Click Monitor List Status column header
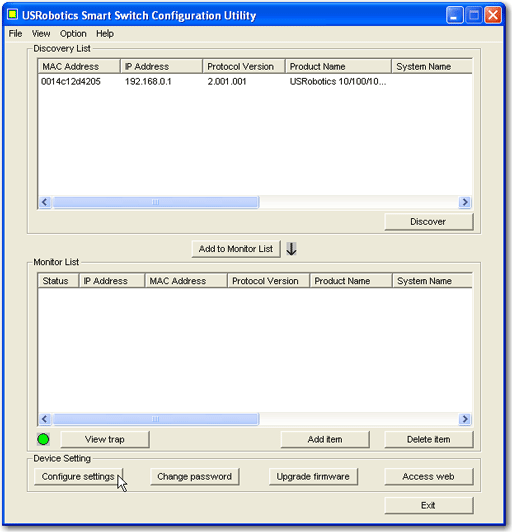The width and height of the screenshot is (512, 532). [x=58, y=281]
